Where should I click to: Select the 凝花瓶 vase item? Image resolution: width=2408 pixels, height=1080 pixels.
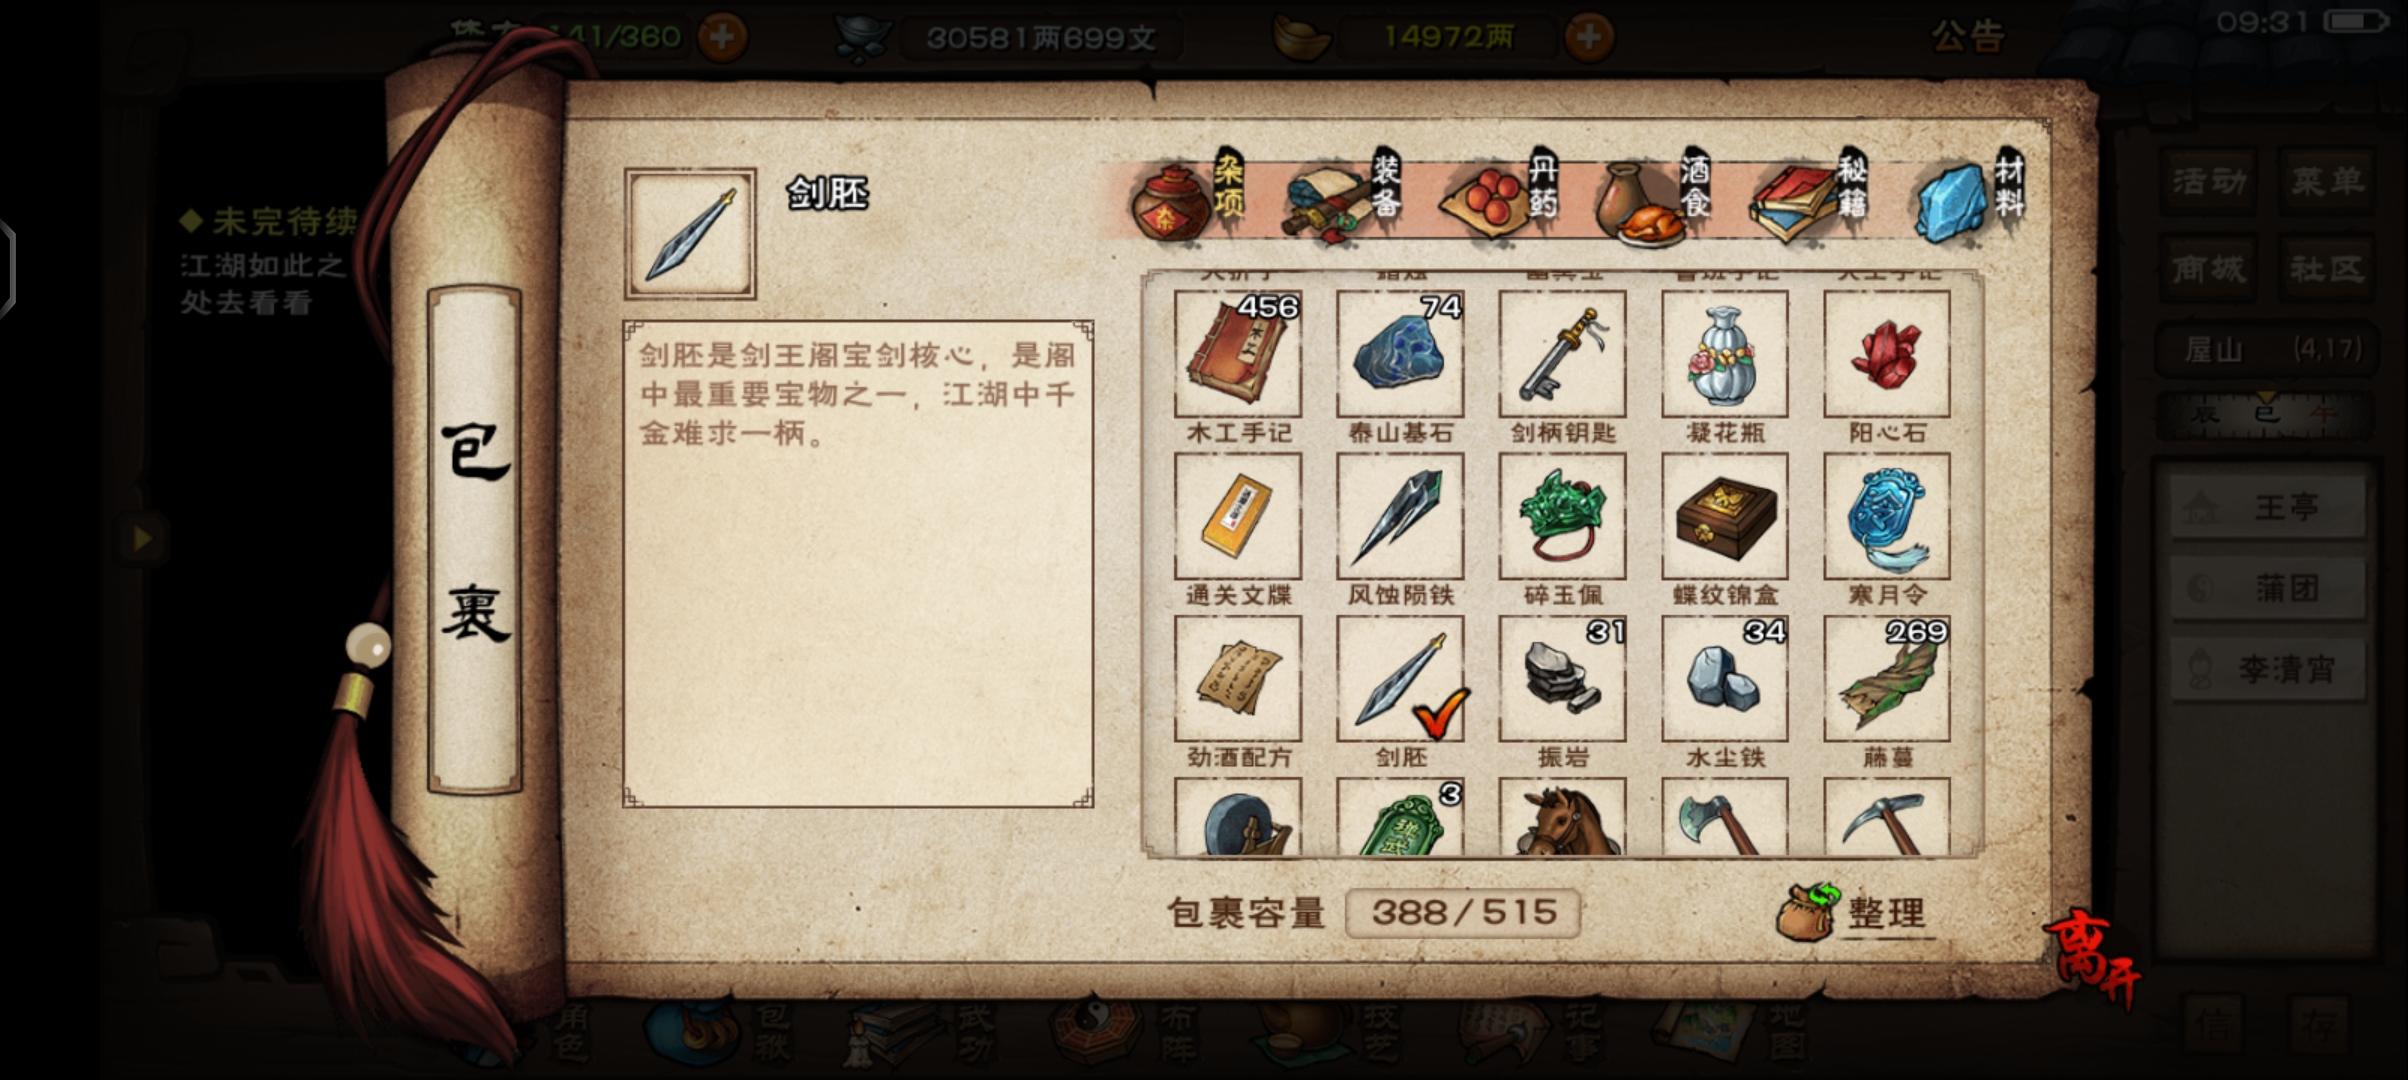click(x=1725, y=354)
